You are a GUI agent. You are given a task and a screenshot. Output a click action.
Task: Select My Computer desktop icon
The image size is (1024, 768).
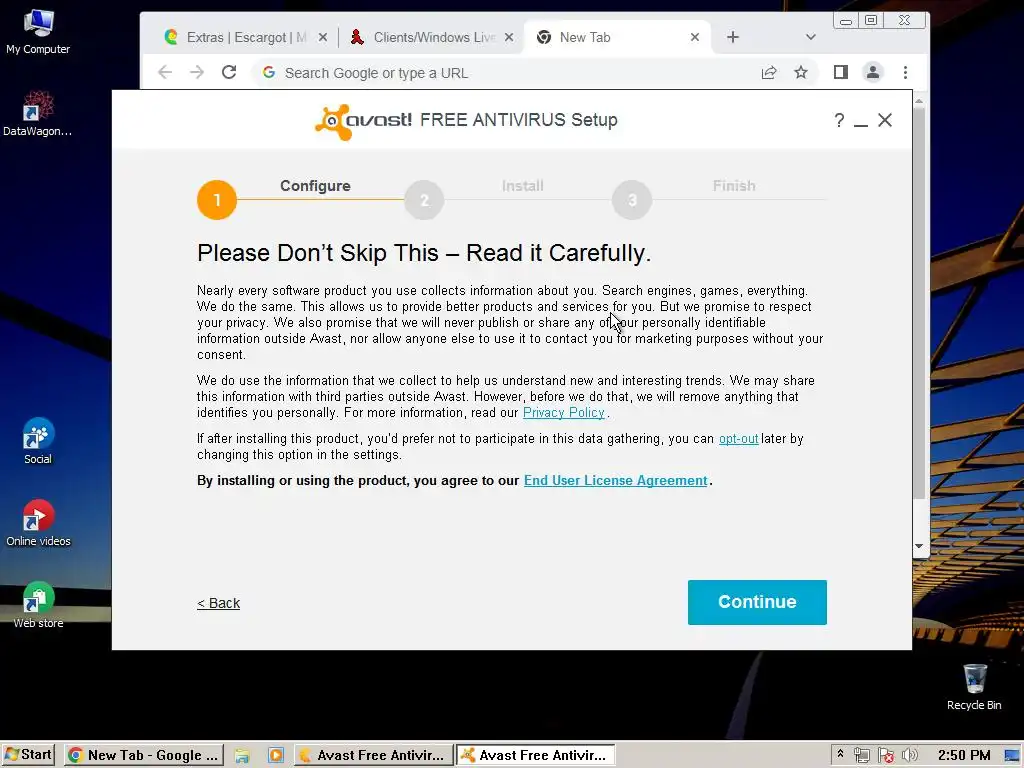(x=38, y=33)
